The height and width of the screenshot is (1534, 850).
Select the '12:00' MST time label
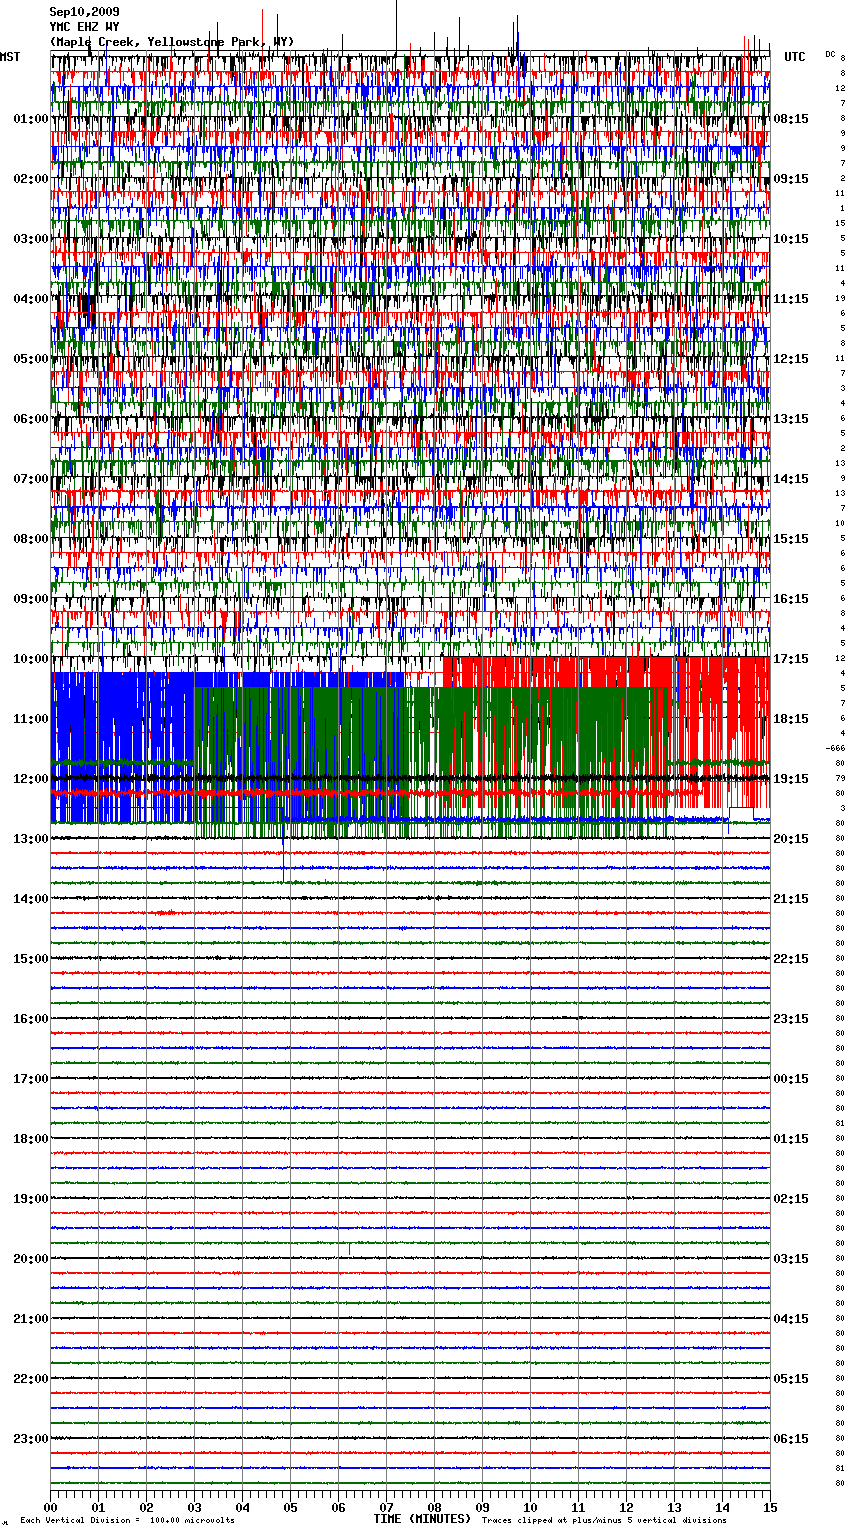(31, 779)
